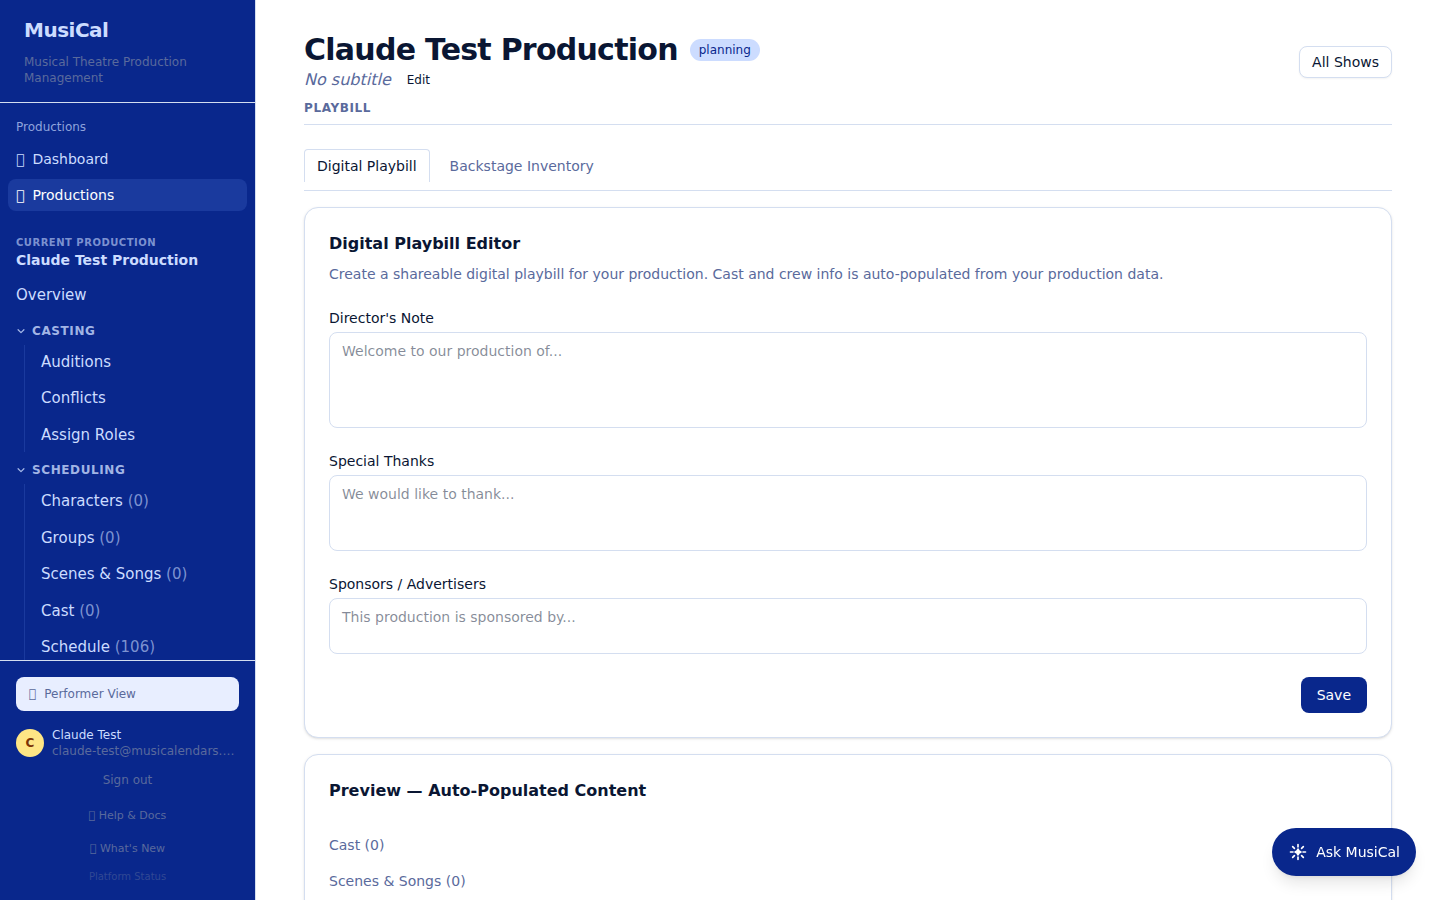Collapse the CASTING section chevron
This screenshot has height=900, width=1440.
pos(21,331)
